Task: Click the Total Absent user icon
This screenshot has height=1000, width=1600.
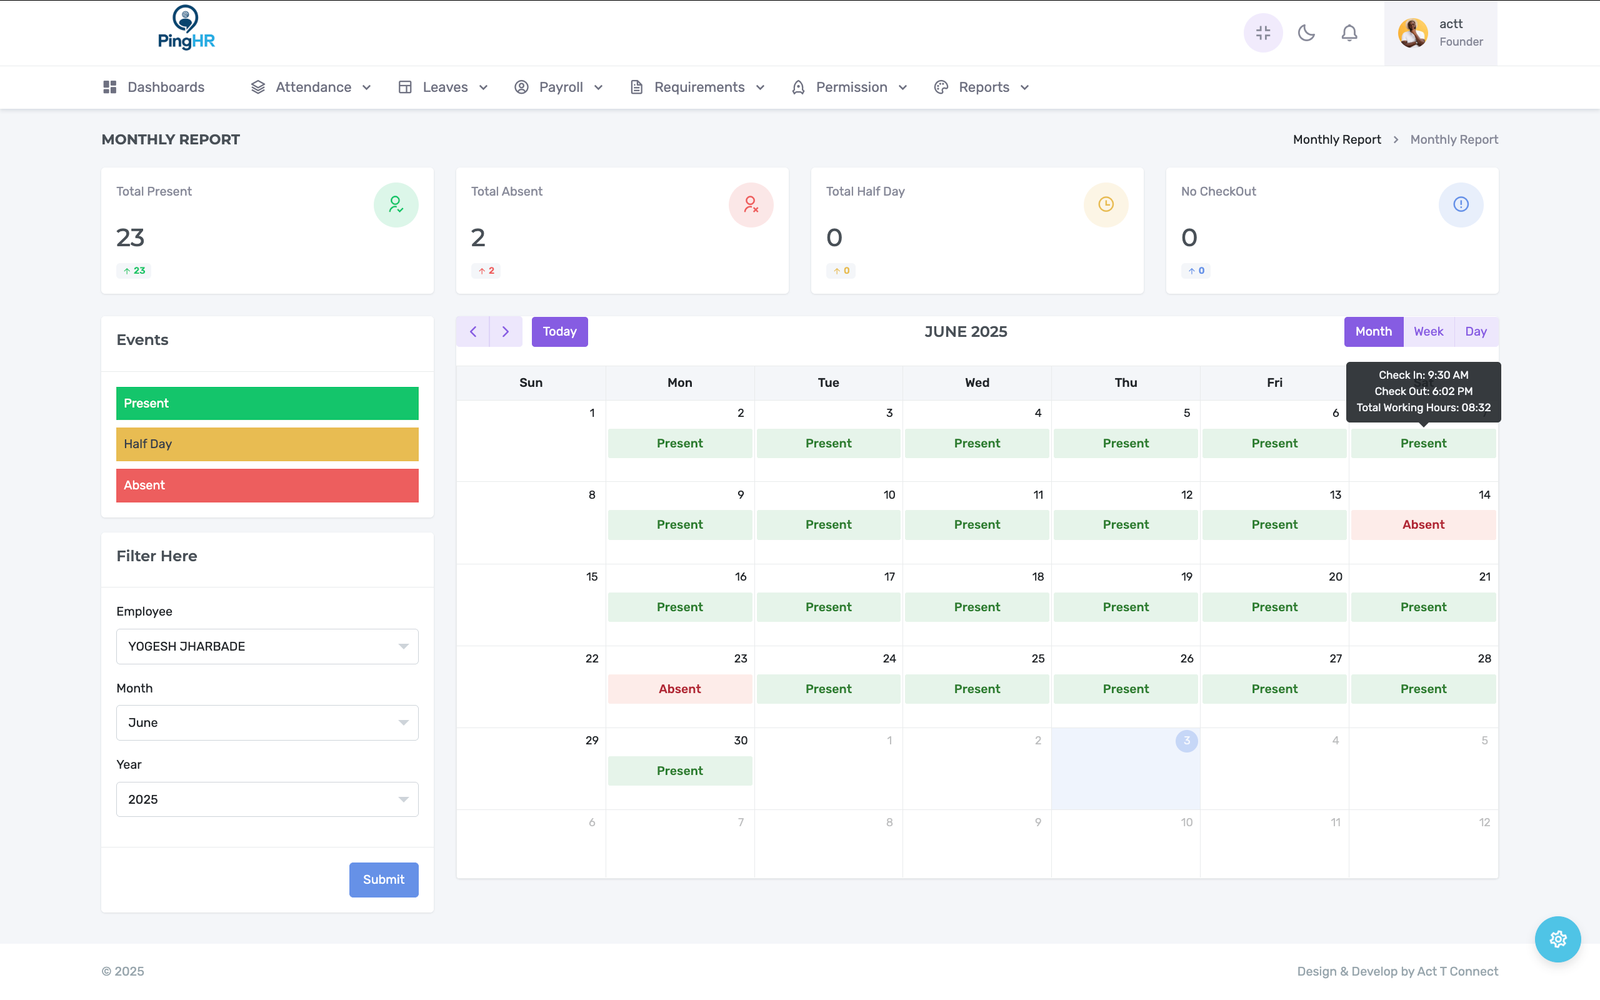Action: click(x=750, y=205)
